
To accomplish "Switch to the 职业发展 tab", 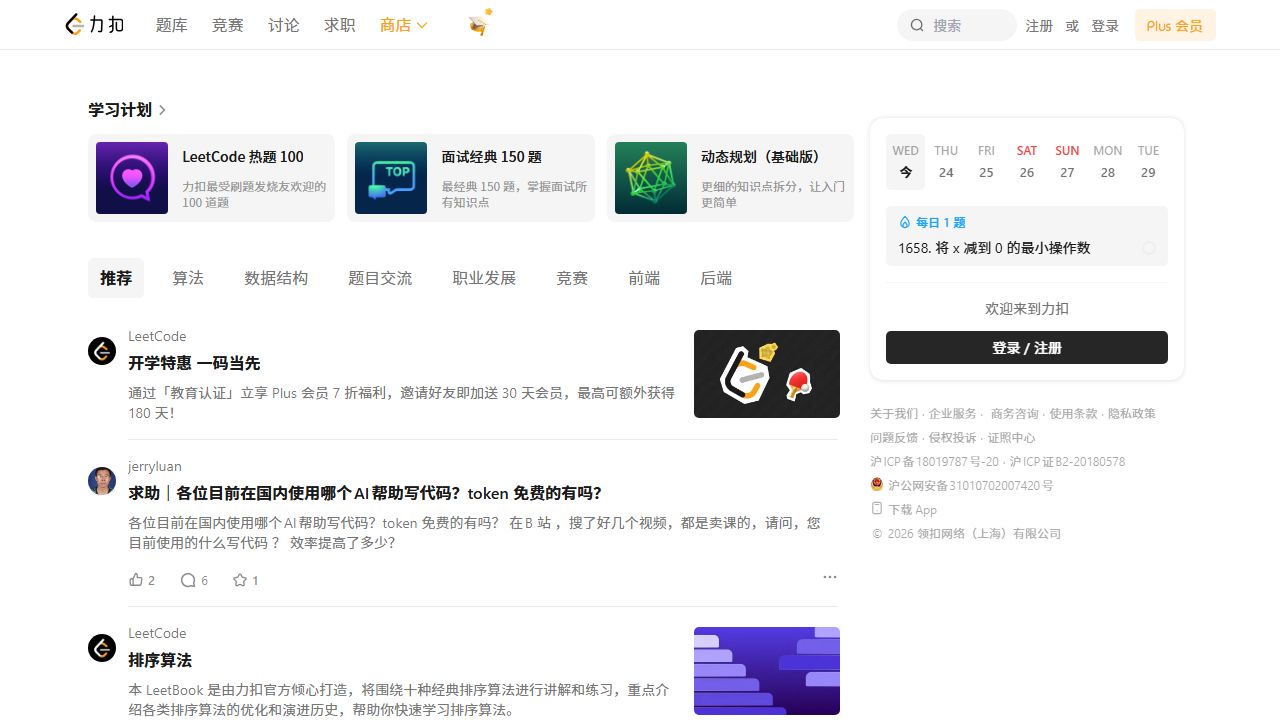I will [484, 278].
